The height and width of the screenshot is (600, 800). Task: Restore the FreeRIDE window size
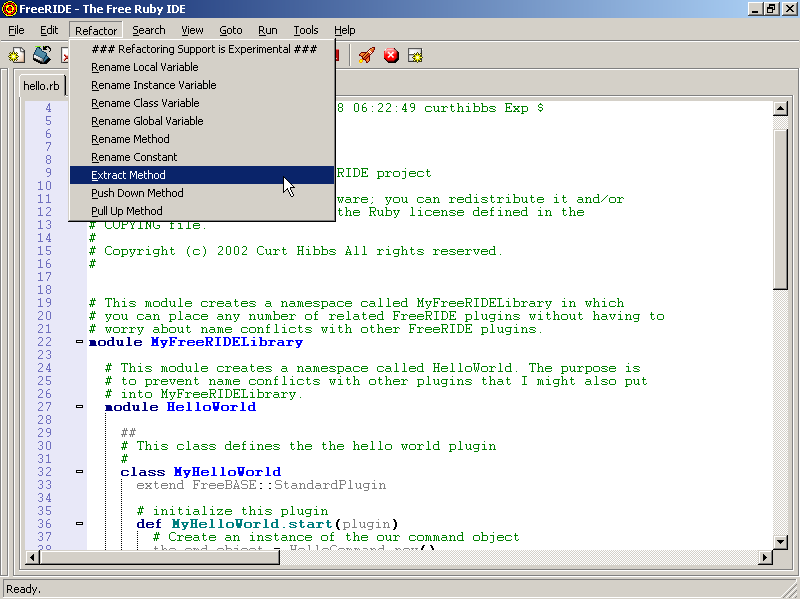pos(771,9)
